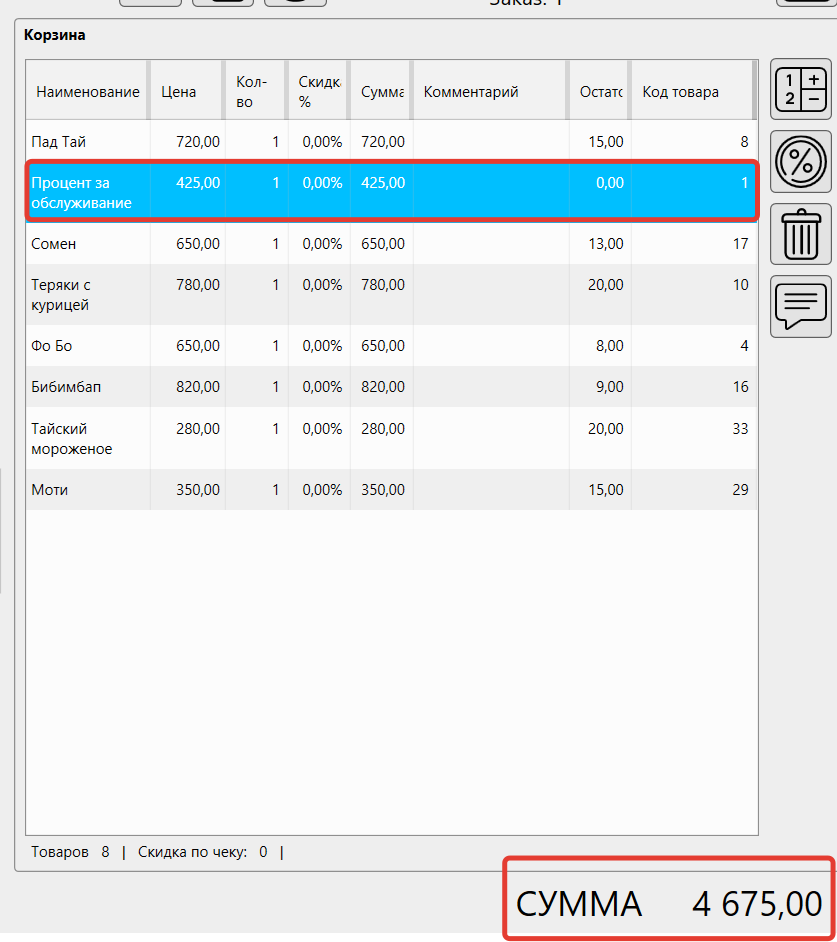
Task: Sort by Наименование column header
Action: (87, 92)
